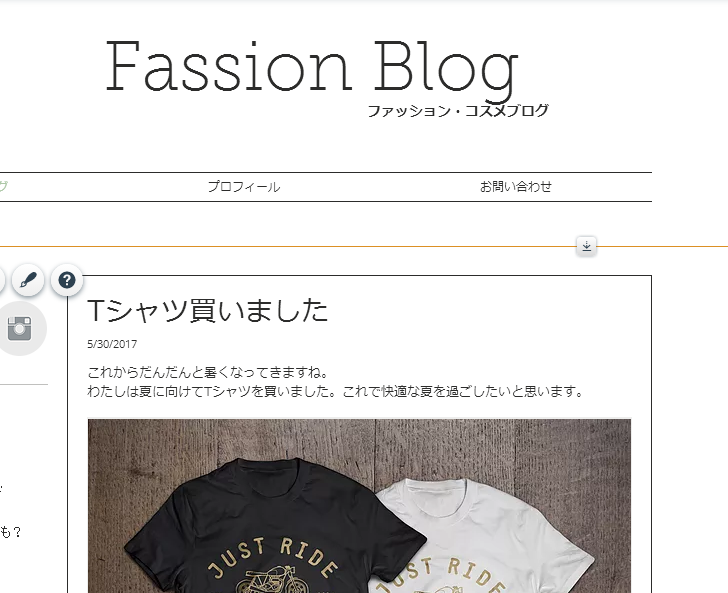Viewport: 728px width, 593px height.
Task: Click the partially visible round button beside paintbrush
Action: coord(2,280)
